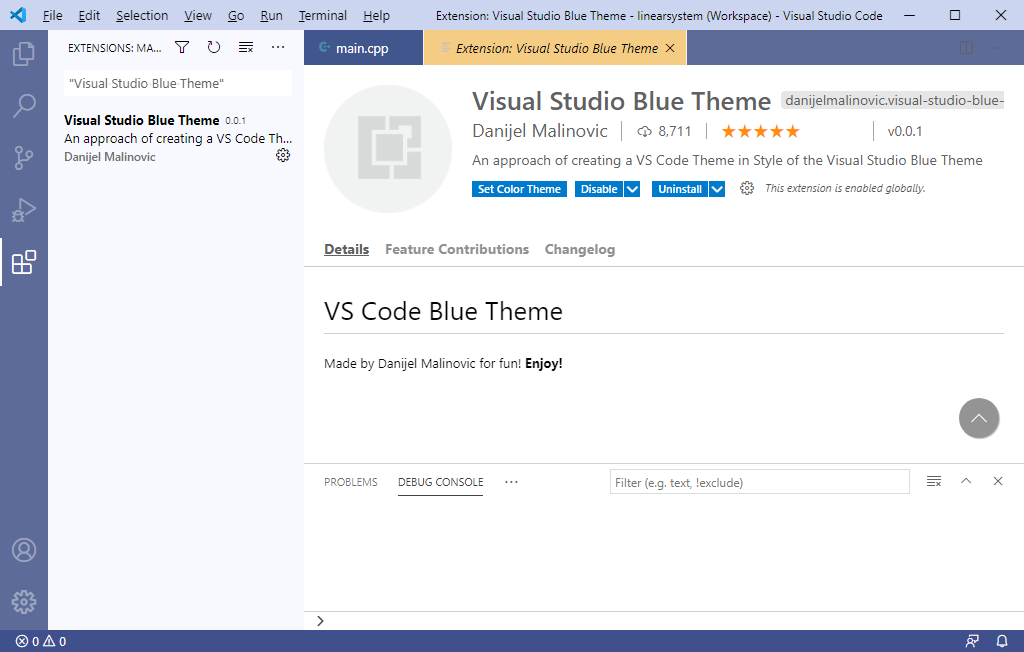Open the Terminal menu
Viewport: 1024px width, 652px height.
(x=323, y=15)
